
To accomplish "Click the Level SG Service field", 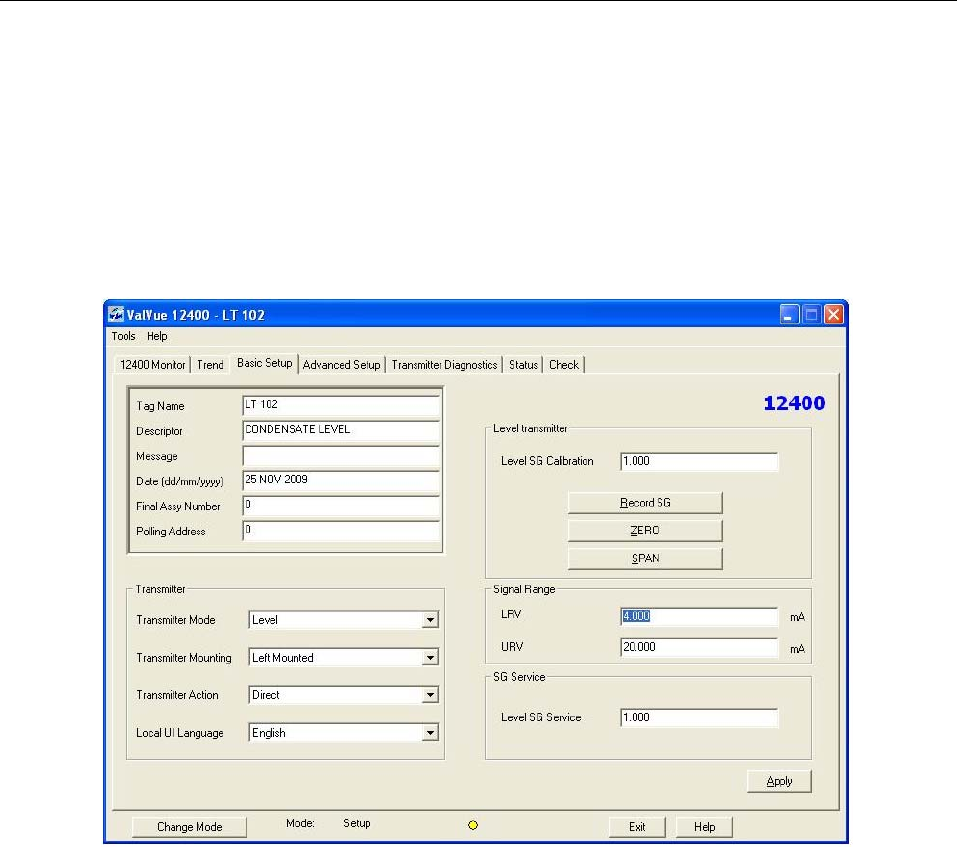I will (699, 718).
